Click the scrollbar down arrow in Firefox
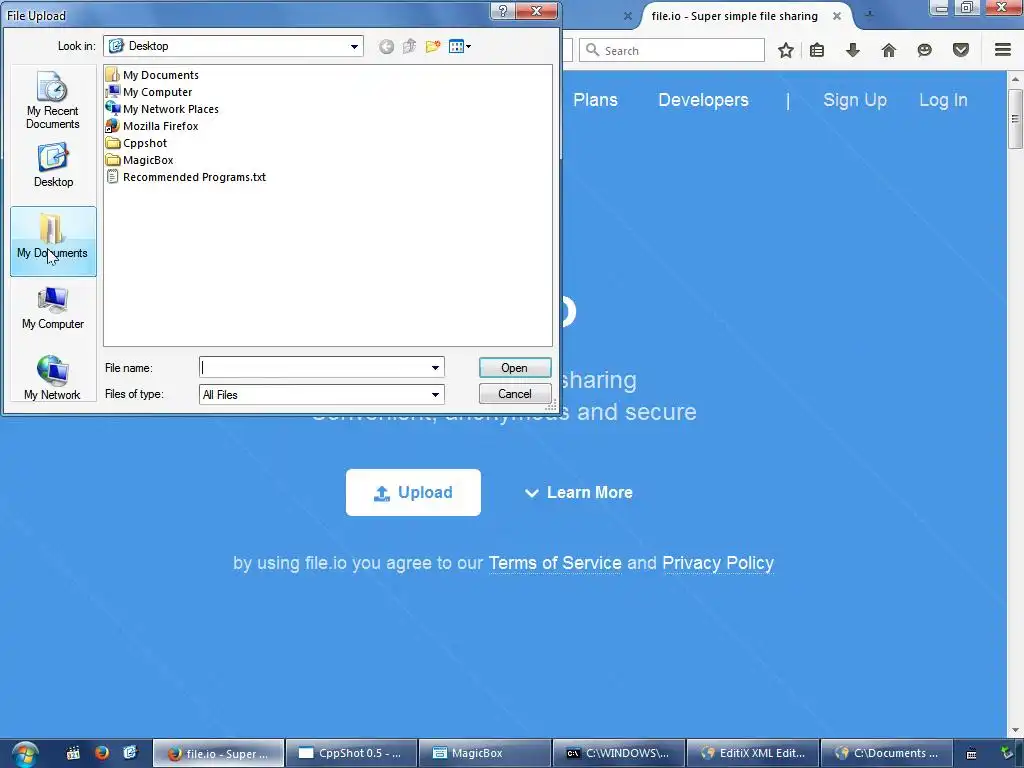This screenshot has height=768, width=1024. [1015, 730]
